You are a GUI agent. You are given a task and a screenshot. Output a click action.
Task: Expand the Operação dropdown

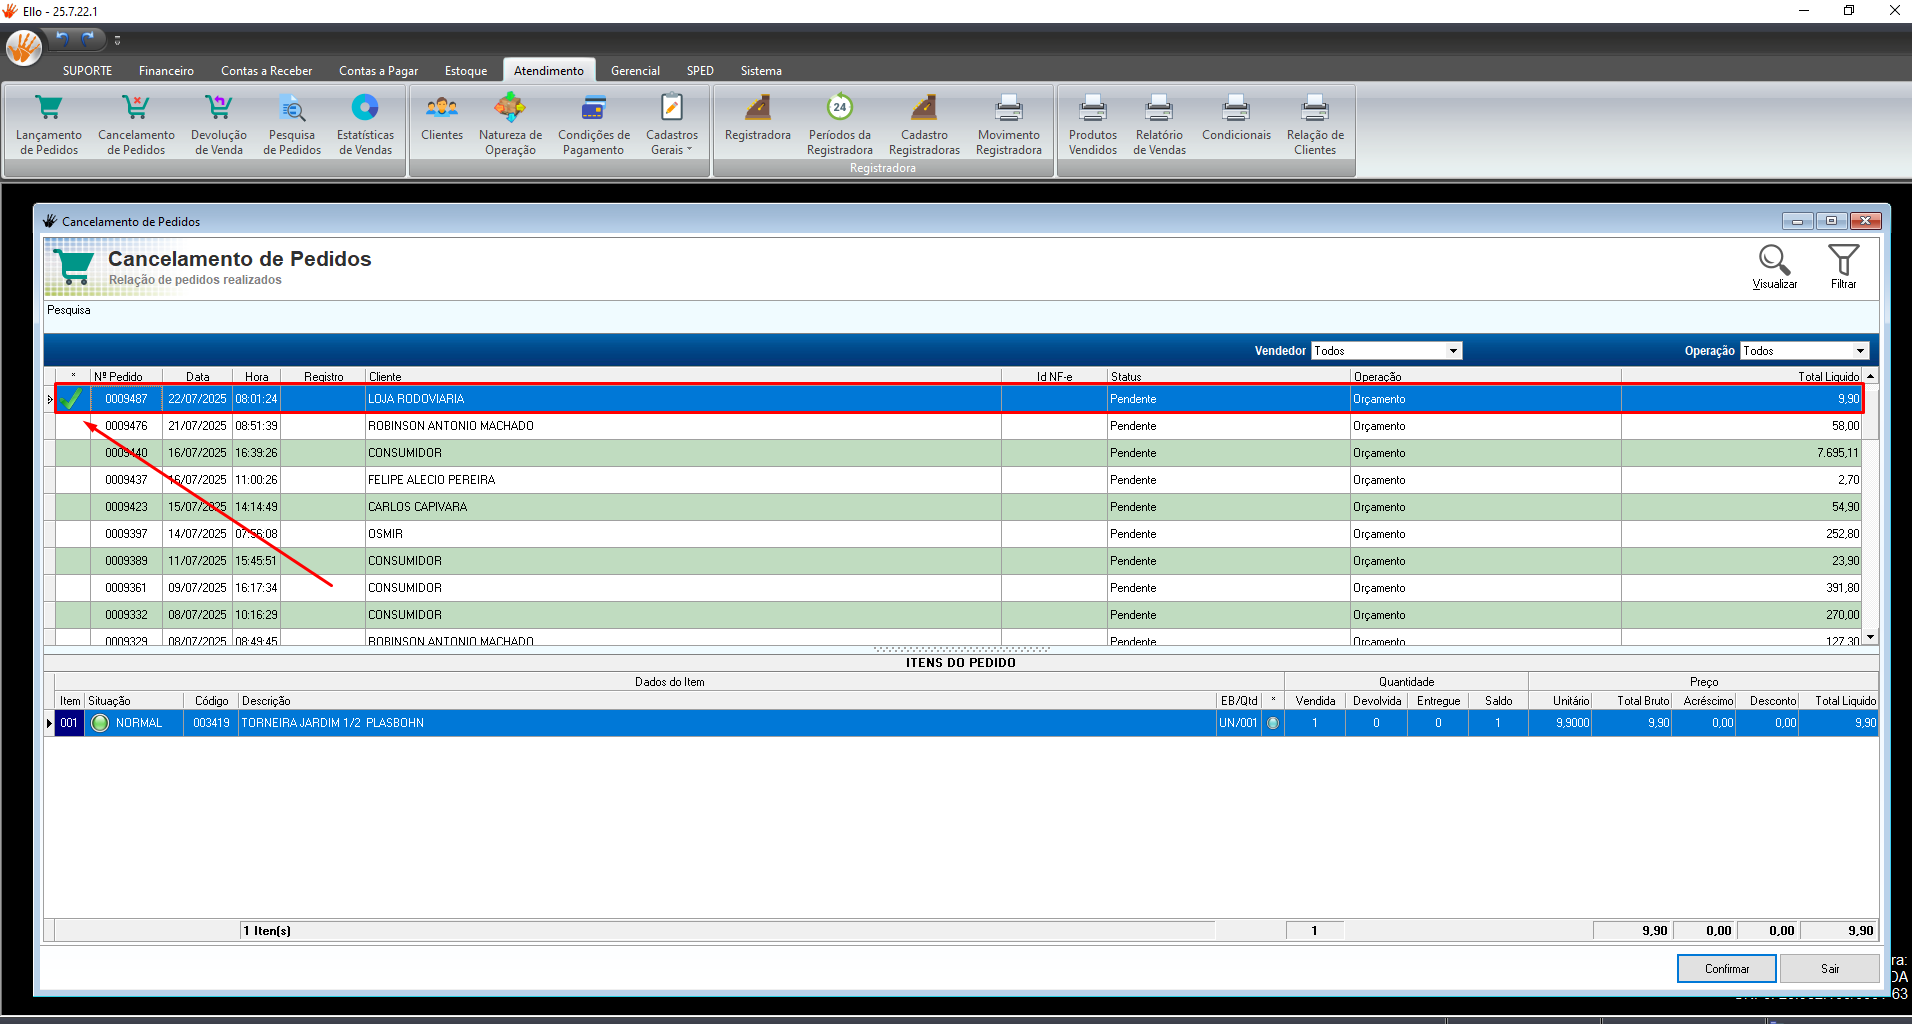click(x=1860, y=351)
